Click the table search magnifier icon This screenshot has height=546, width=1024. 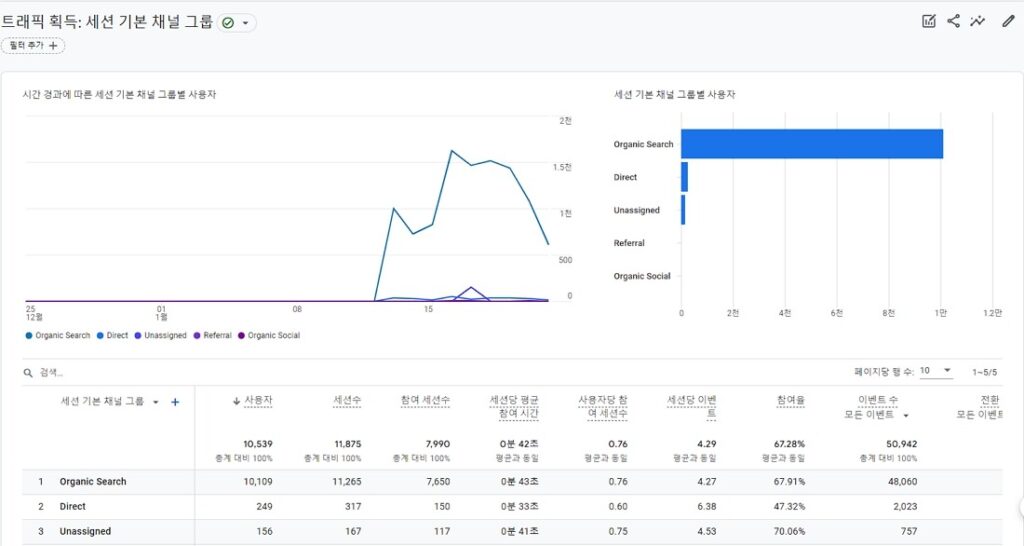coord(28,373)
